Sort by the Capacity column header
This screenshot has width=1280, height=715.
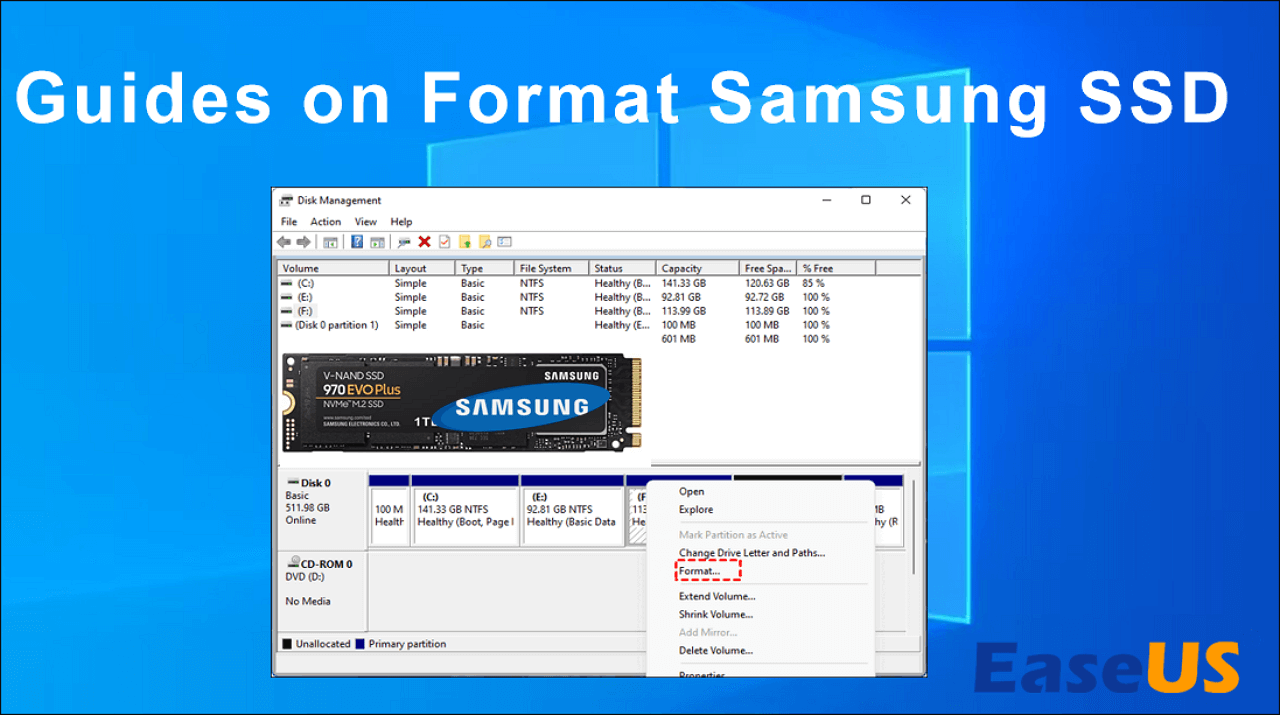698,268
